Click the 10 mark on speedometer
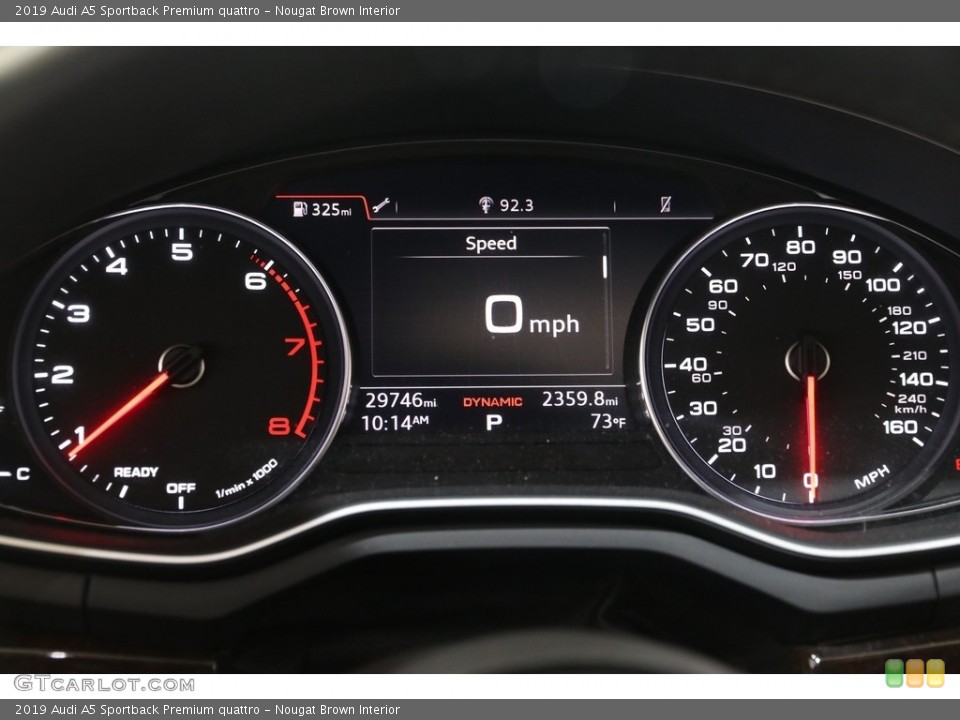Screen dimensions: 960x720 (x=765, y=471)
